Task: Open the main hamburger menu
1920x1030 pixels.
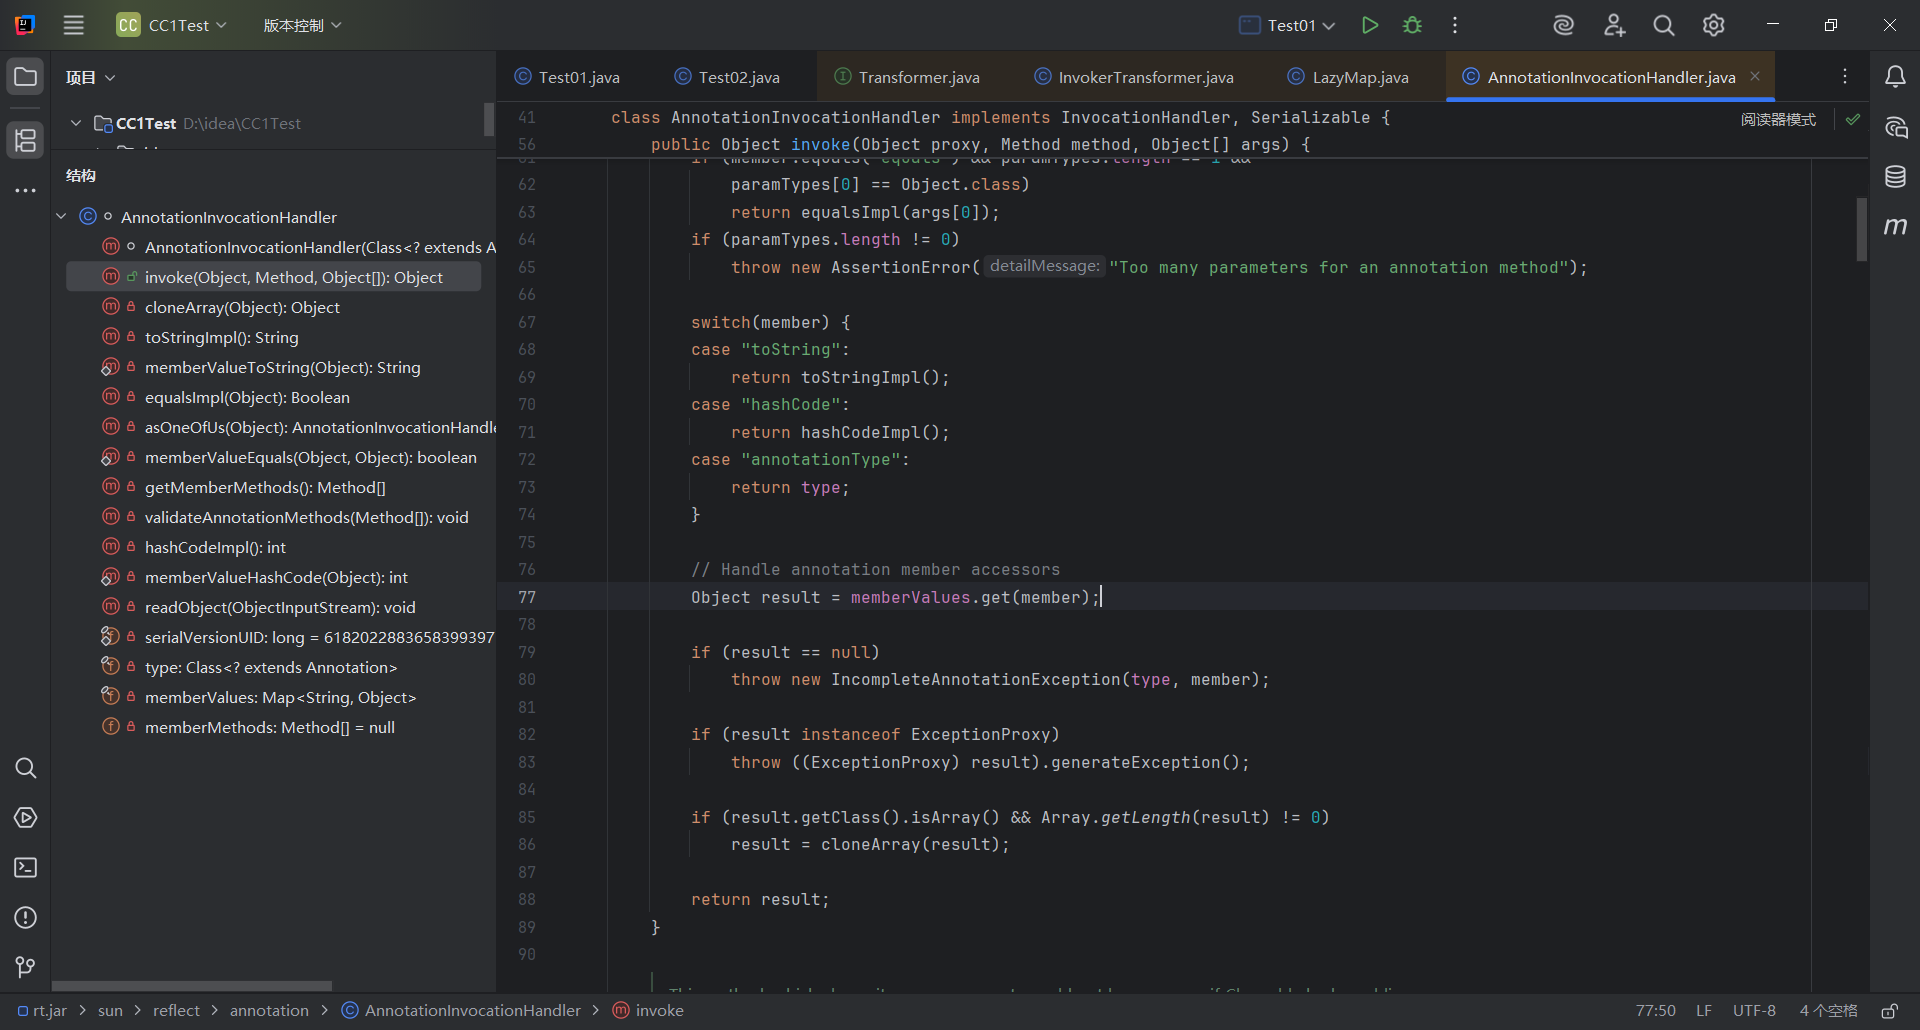Action: click(73, 25)
